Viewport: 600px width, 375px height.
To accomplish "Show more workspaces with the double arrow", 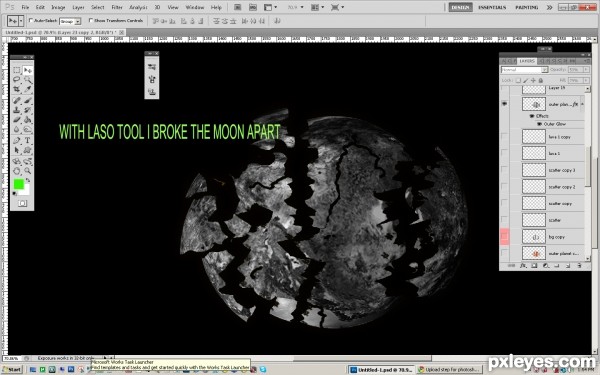I will [549, 7].
